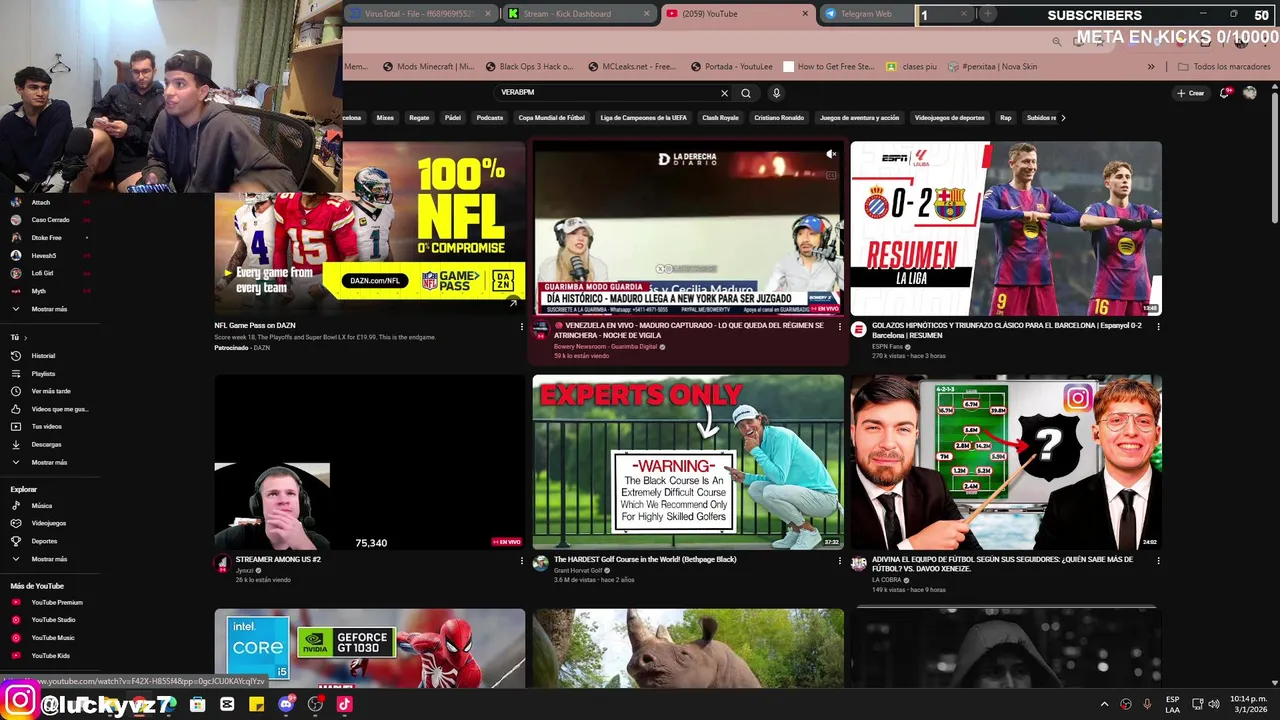The image size is (1280, 720).
Task: Open the Tú section chevron
Action: coord(27,338)
